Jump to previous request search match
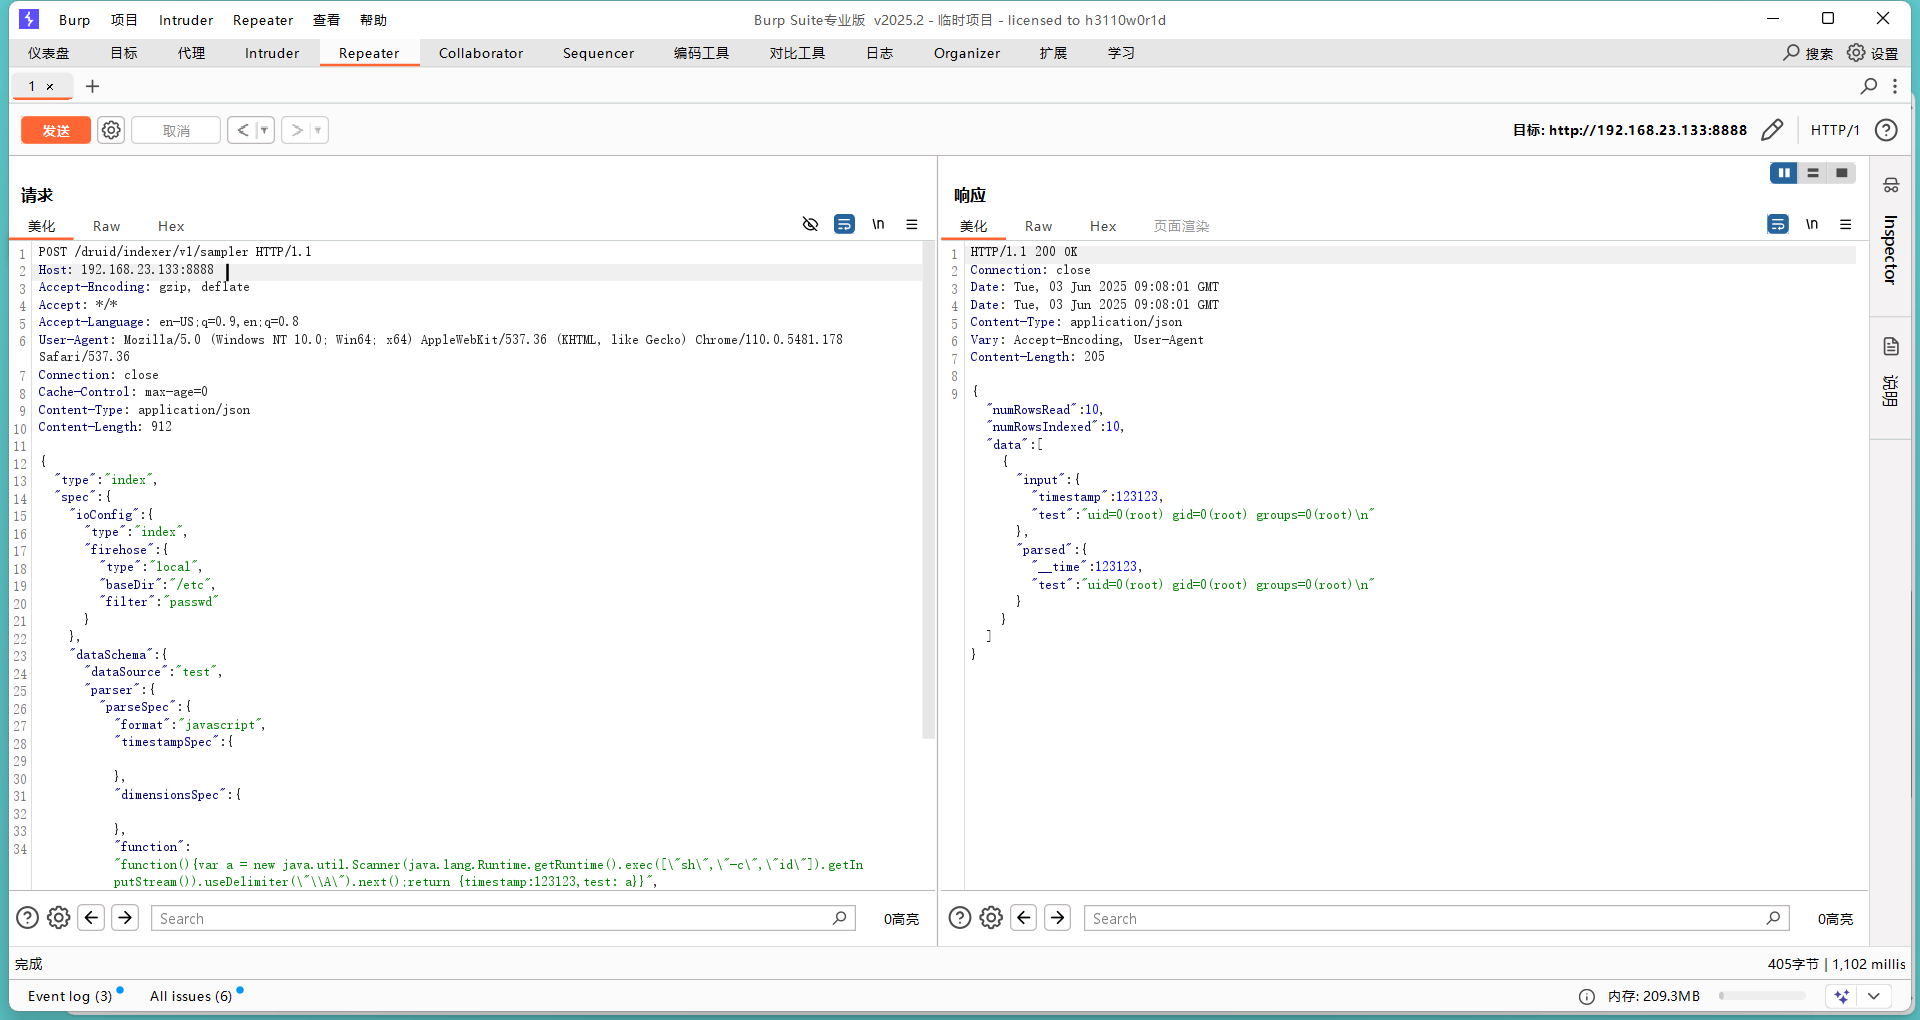Image resolution: width=1920 pixels, height=1020 pixels. point(92,918)
